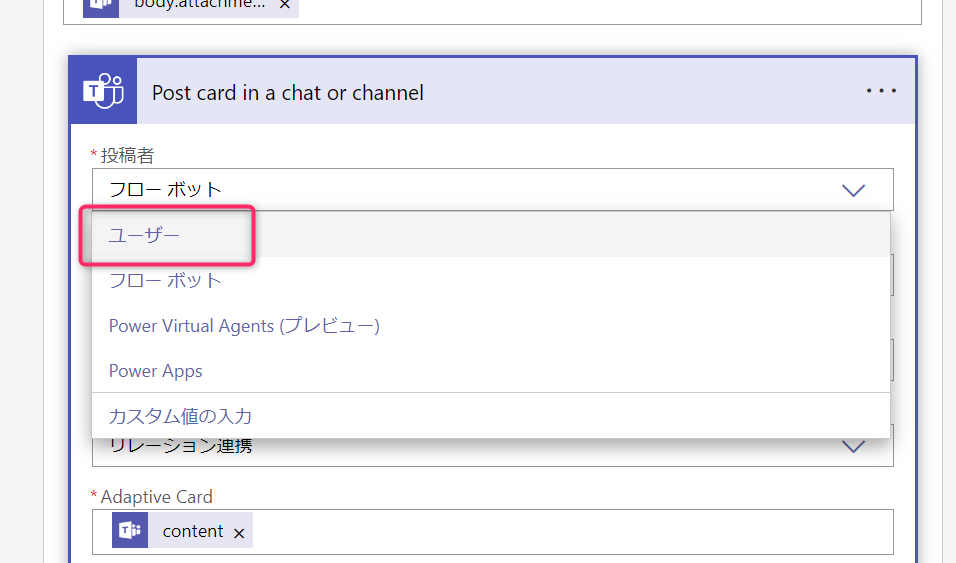Select ユーザー from the poster dropdown list
This screenshot has width=956, height=563.
491,235
